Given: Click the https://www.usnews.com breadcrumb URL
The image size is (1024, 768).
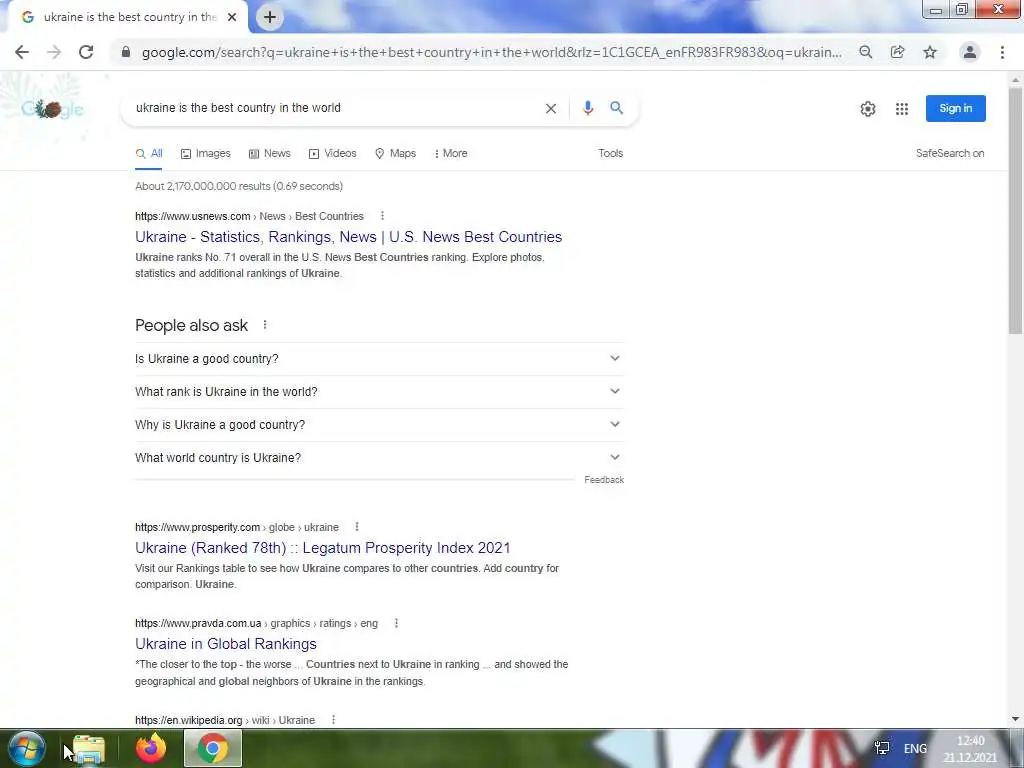Looking at the screenshot, I should click(193, 216).
